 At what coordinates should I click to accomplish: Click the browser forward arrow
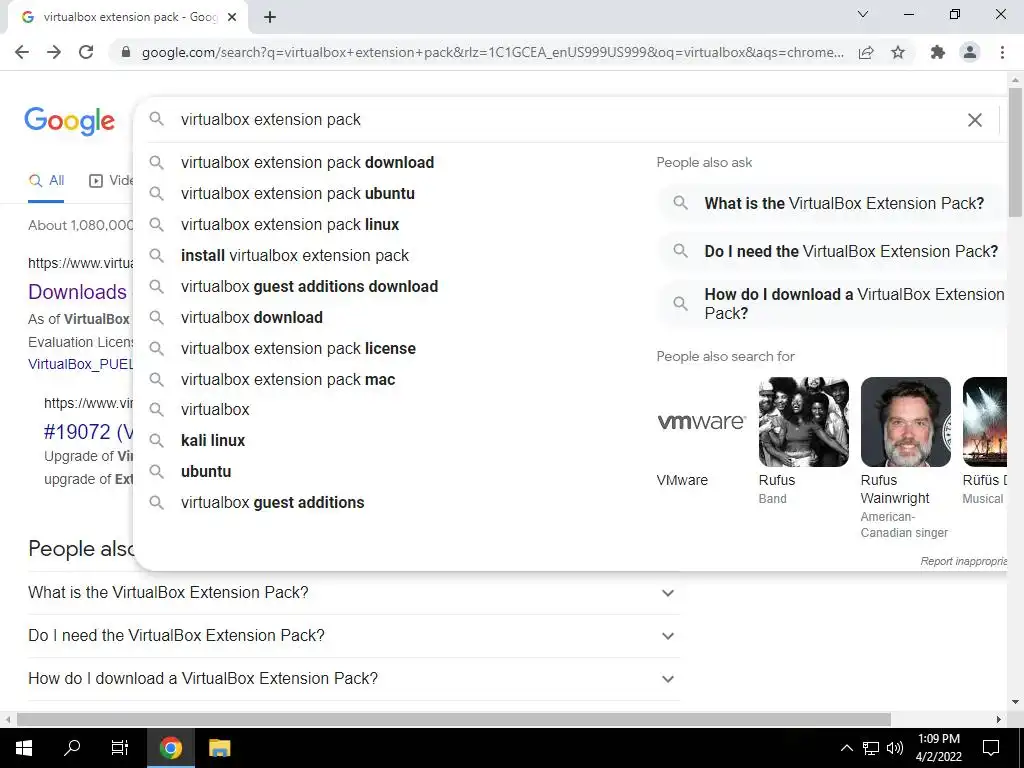point(54,52)
